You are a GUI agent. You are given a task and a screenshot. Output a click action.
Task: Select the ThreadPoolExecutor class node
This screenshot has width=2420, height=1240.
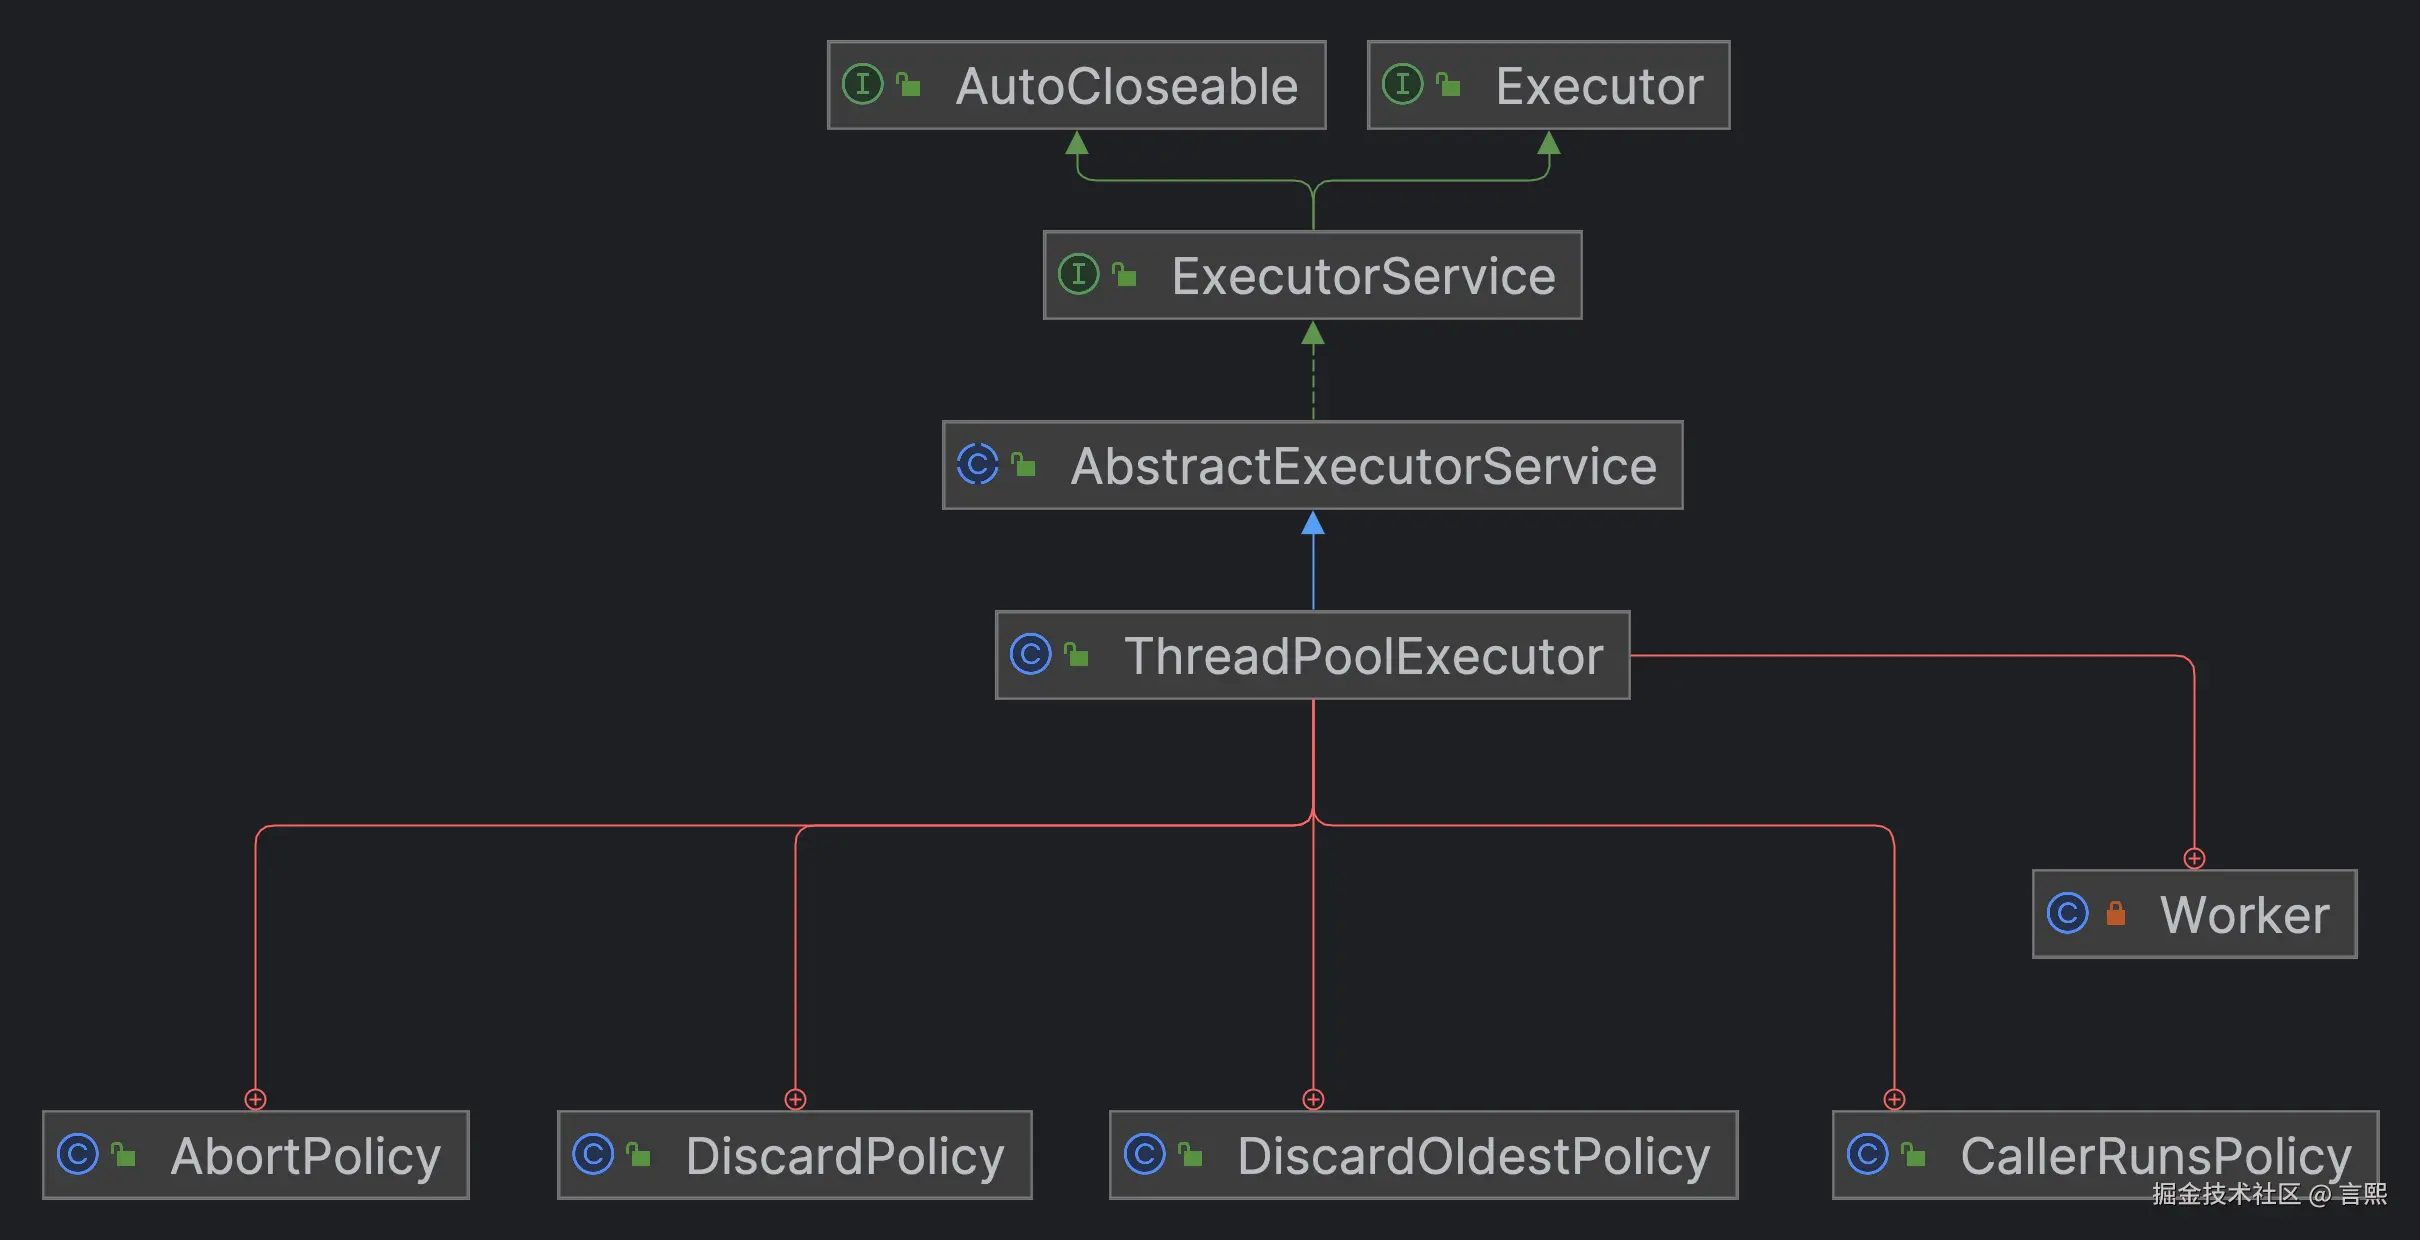click(x=1313, y=655)
